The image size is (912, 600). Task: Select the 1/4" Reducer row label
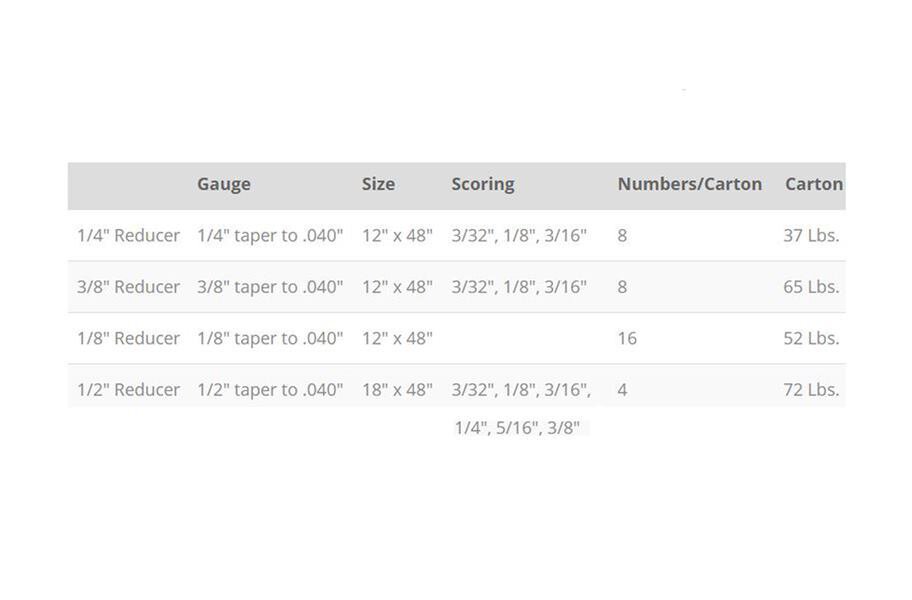coord(128,236)
